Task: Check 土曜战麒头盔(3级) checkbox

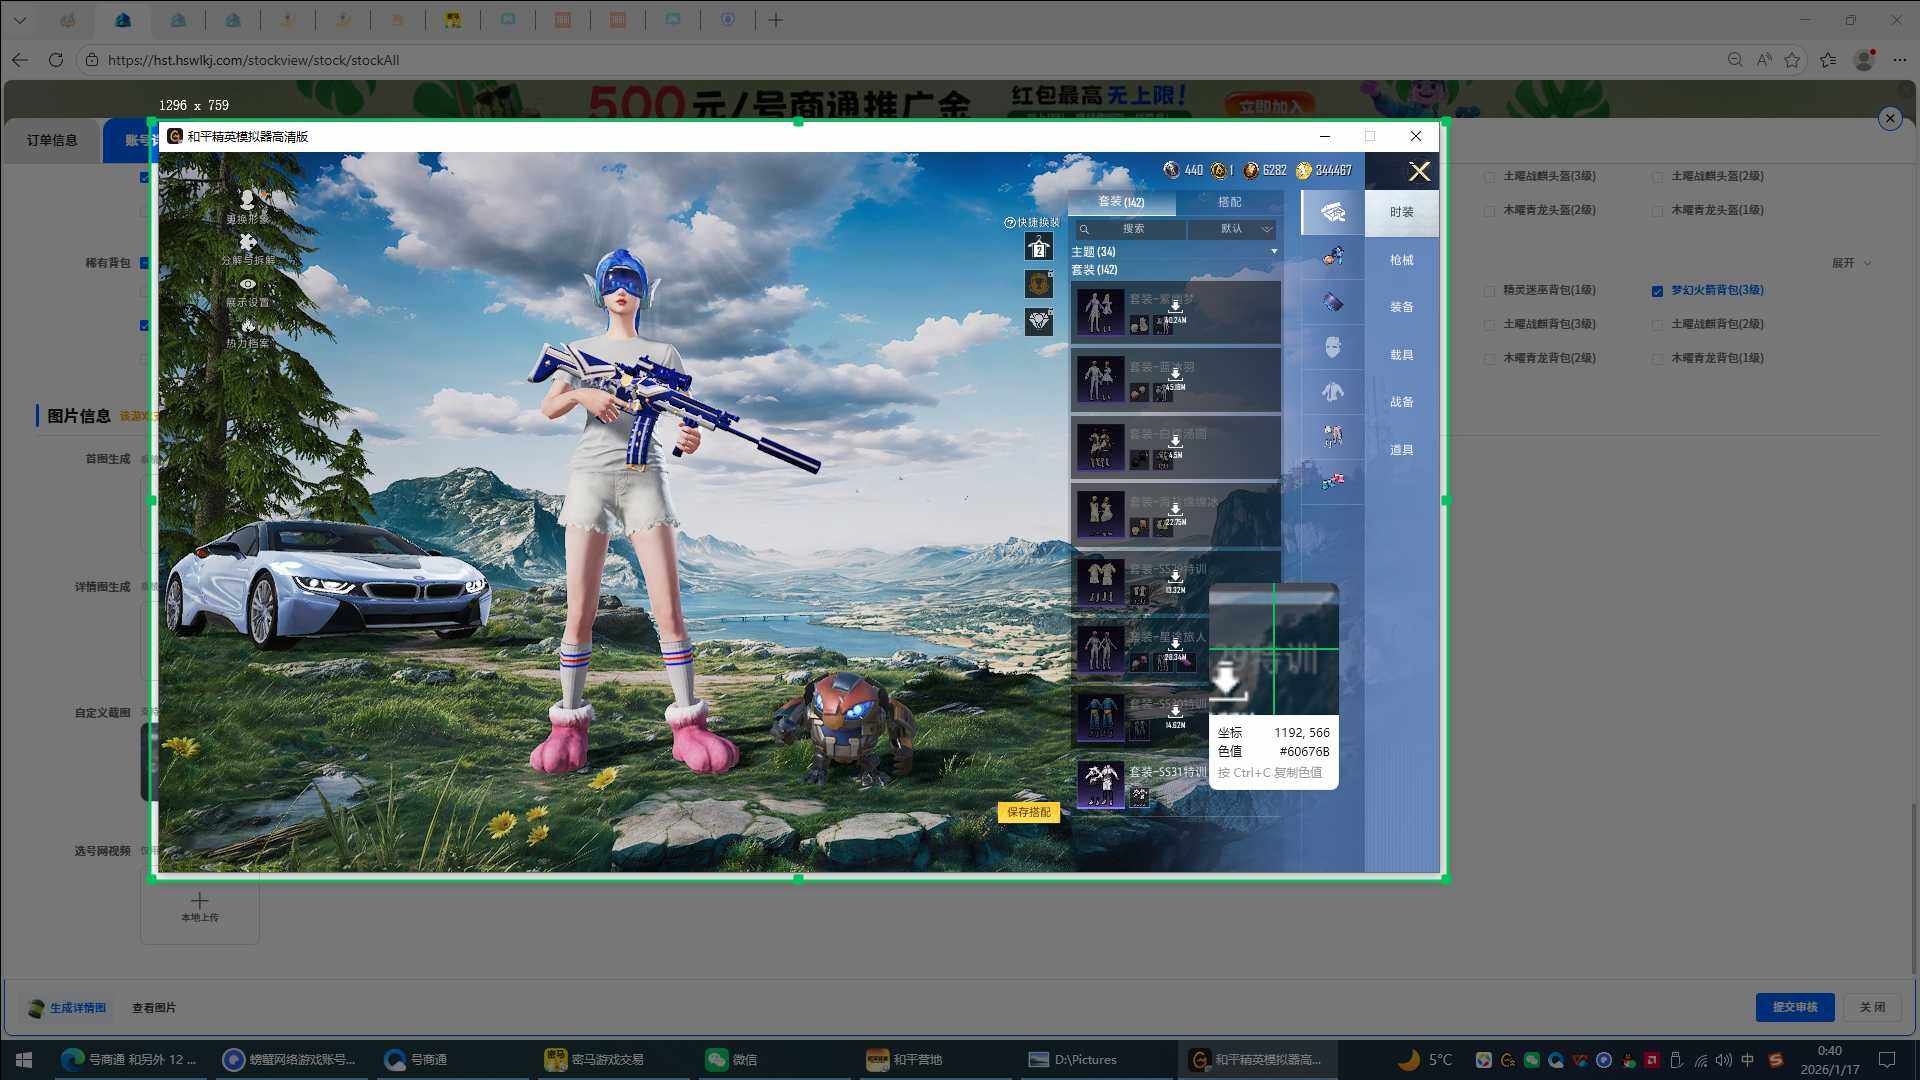Action: click(x=1490, y=177)
